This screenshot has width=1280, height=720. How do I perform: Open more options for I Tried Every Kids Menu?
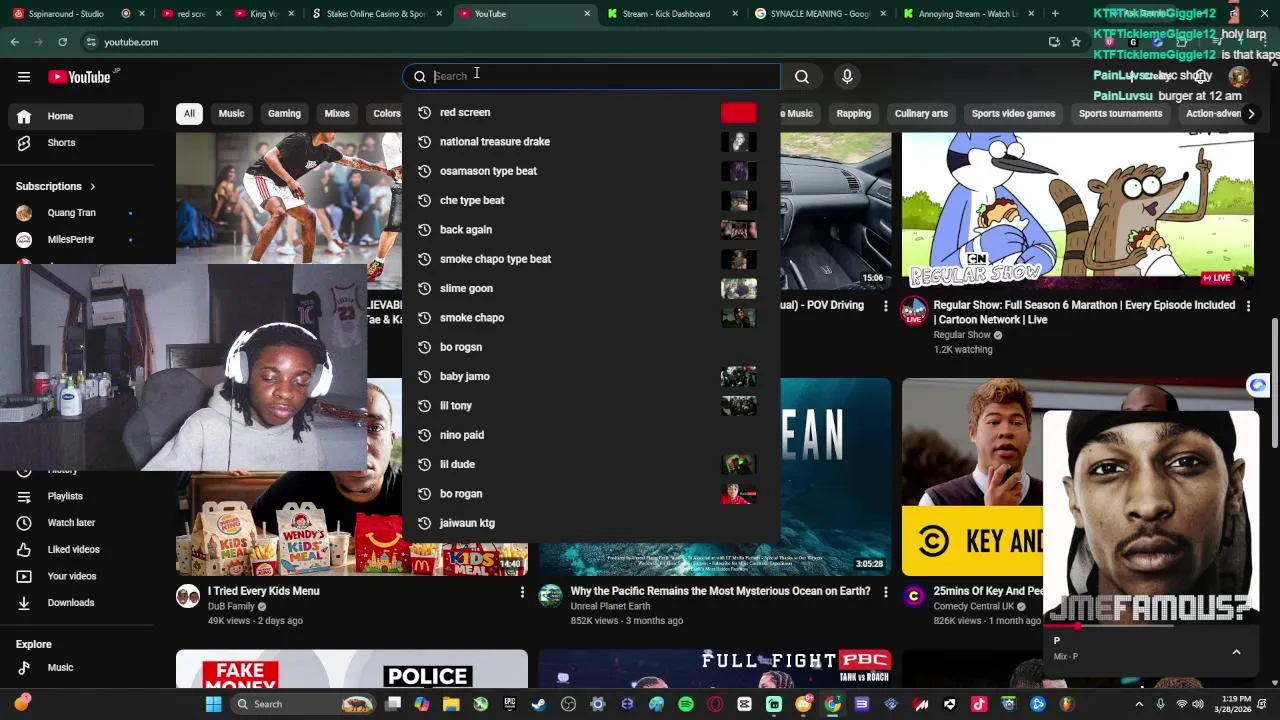pos(522,592)
